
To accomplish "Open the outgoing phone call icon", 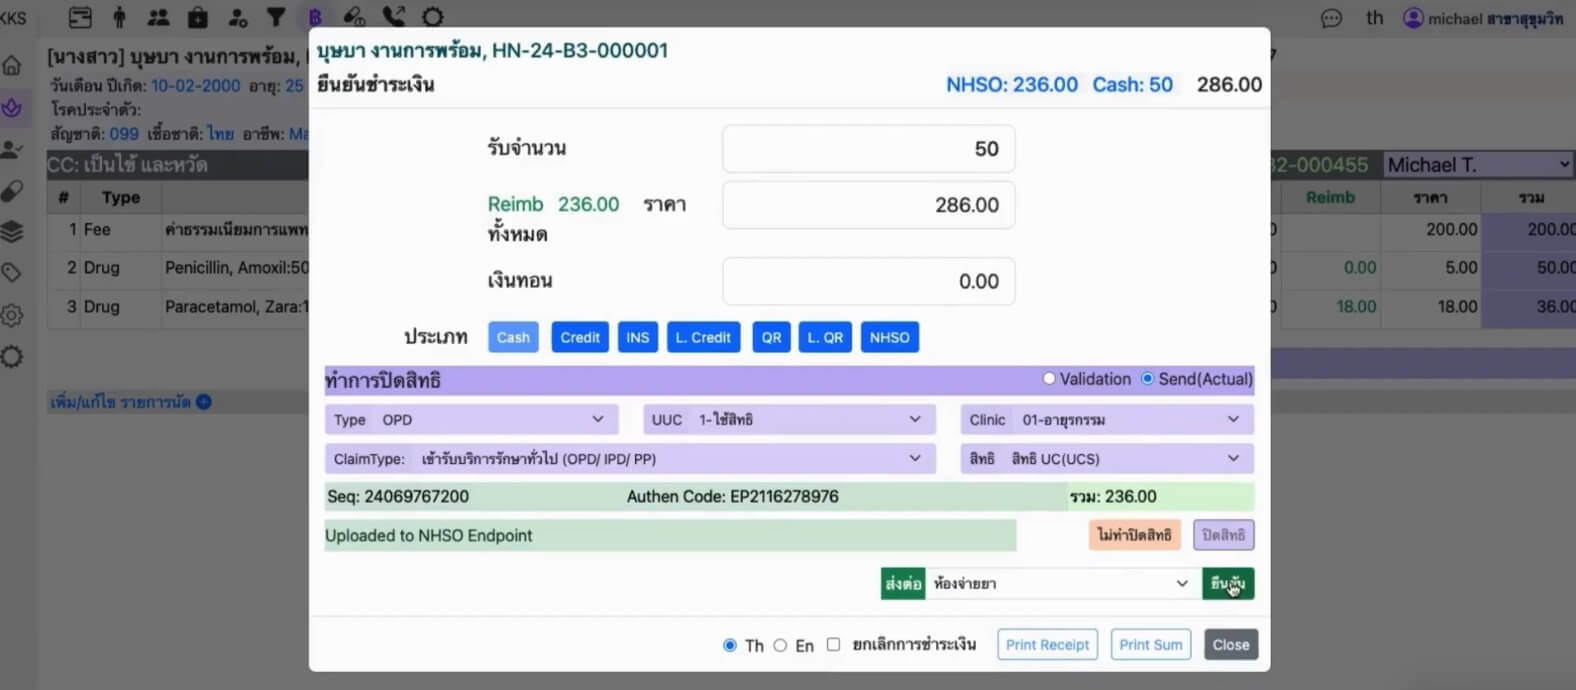I will (394, 17).
